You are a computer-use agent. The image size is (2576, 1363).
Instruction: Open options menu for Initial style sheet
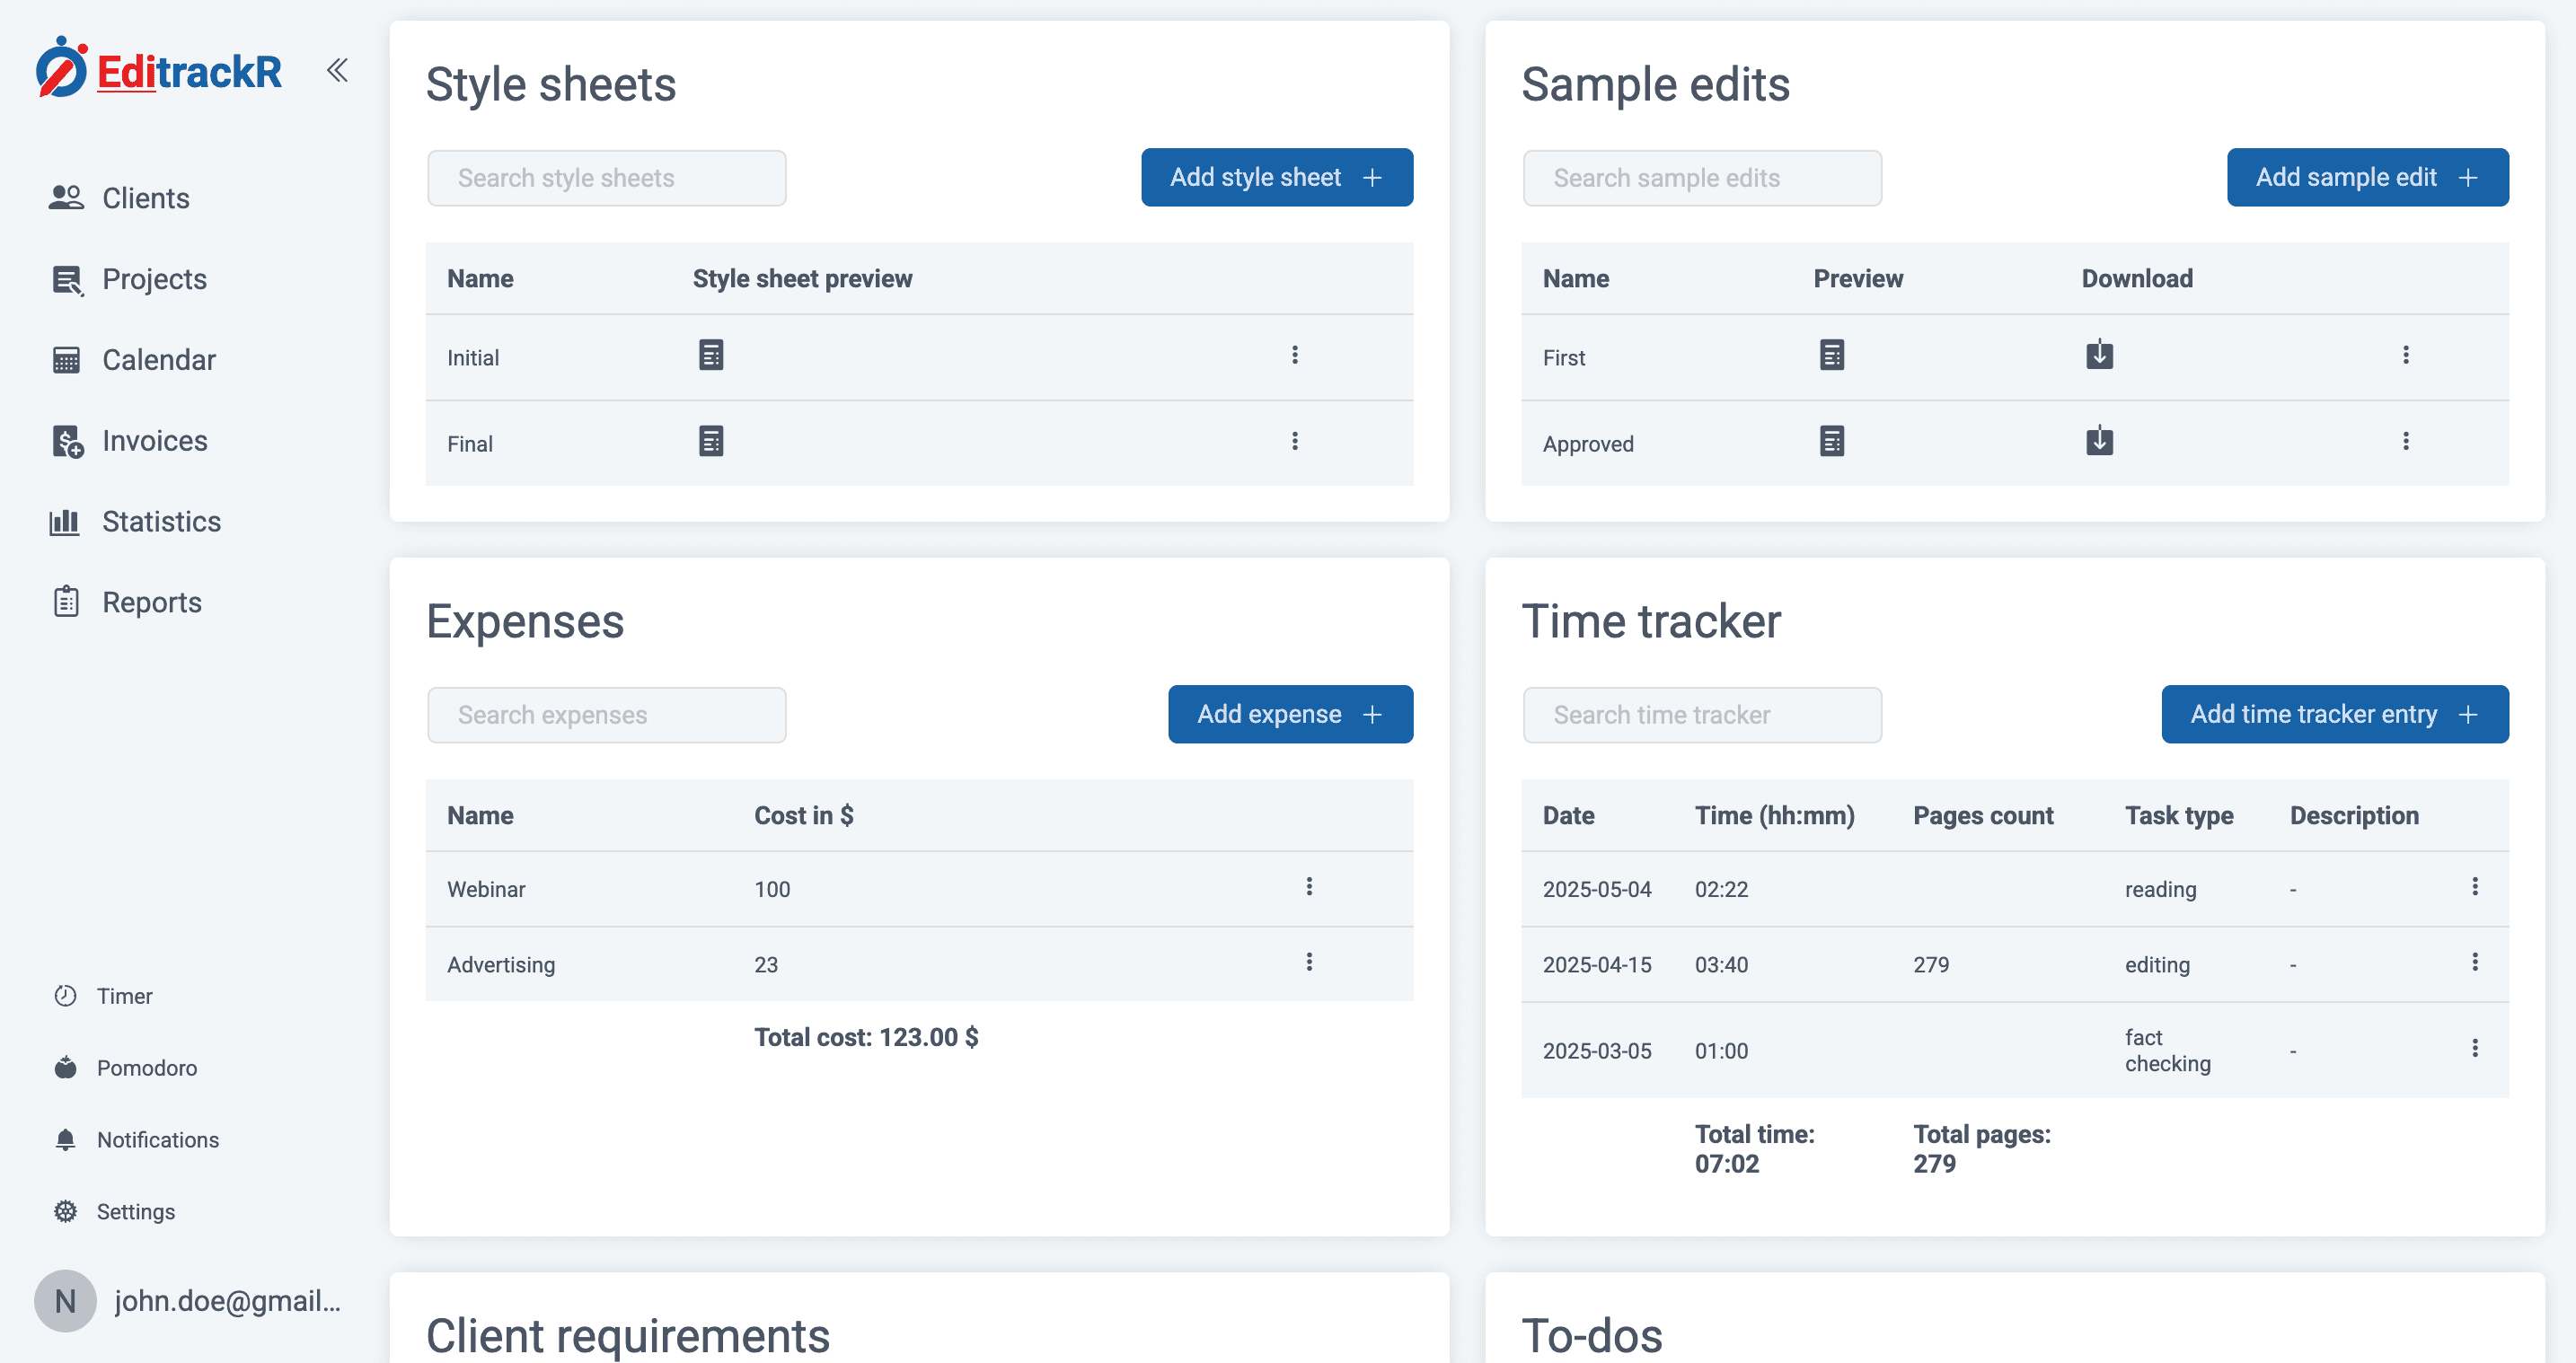click(x=1294, y=355)
